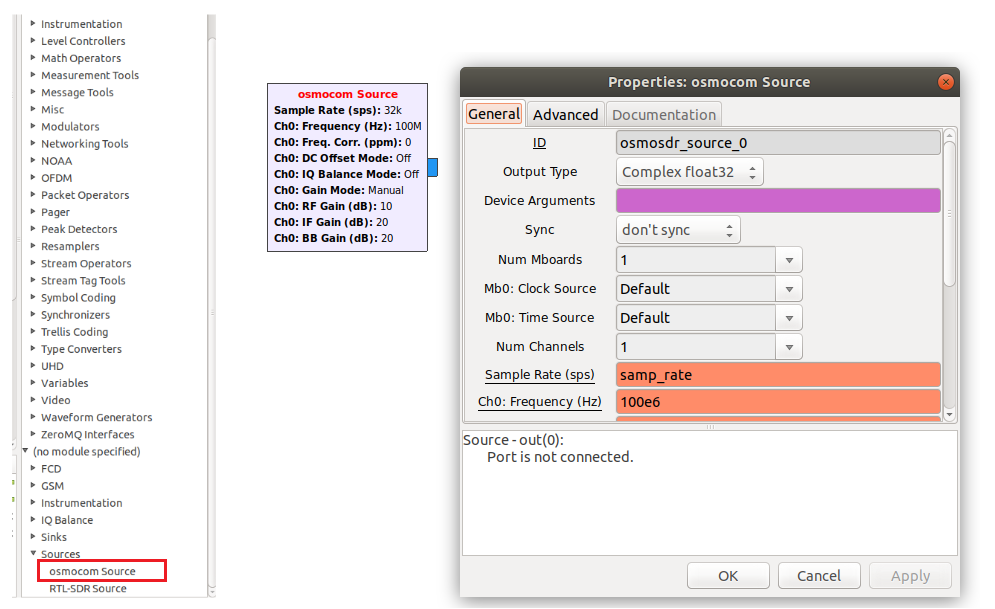Close the Properties: osmocom Source dialog

[946, 82]
